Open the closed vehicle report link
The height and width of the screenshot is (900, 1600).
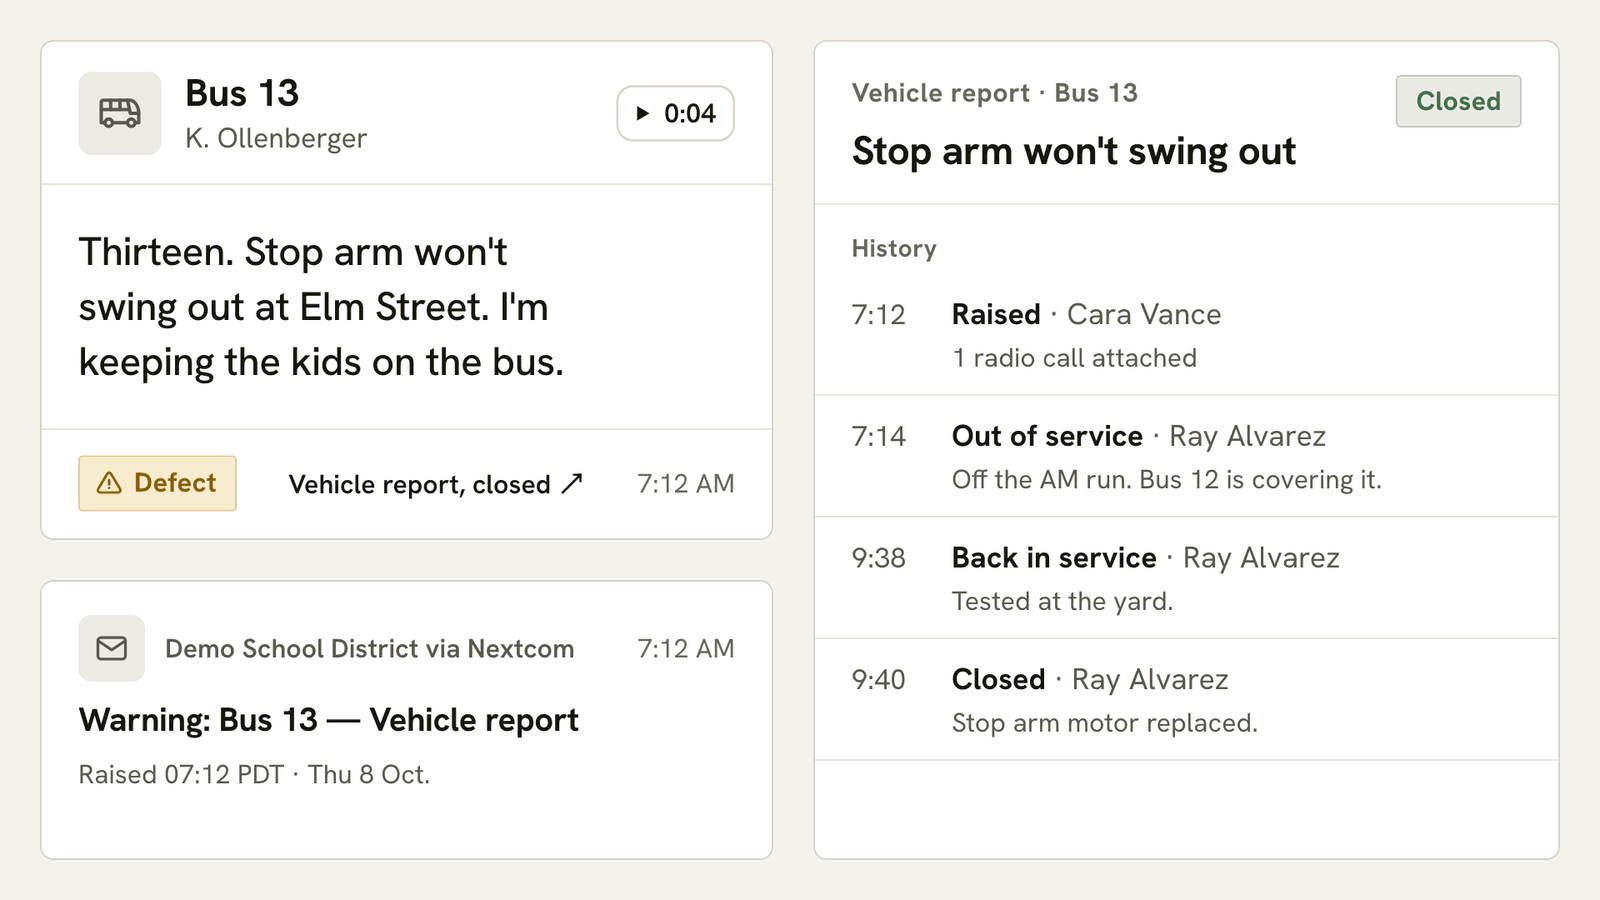(435, 484)
